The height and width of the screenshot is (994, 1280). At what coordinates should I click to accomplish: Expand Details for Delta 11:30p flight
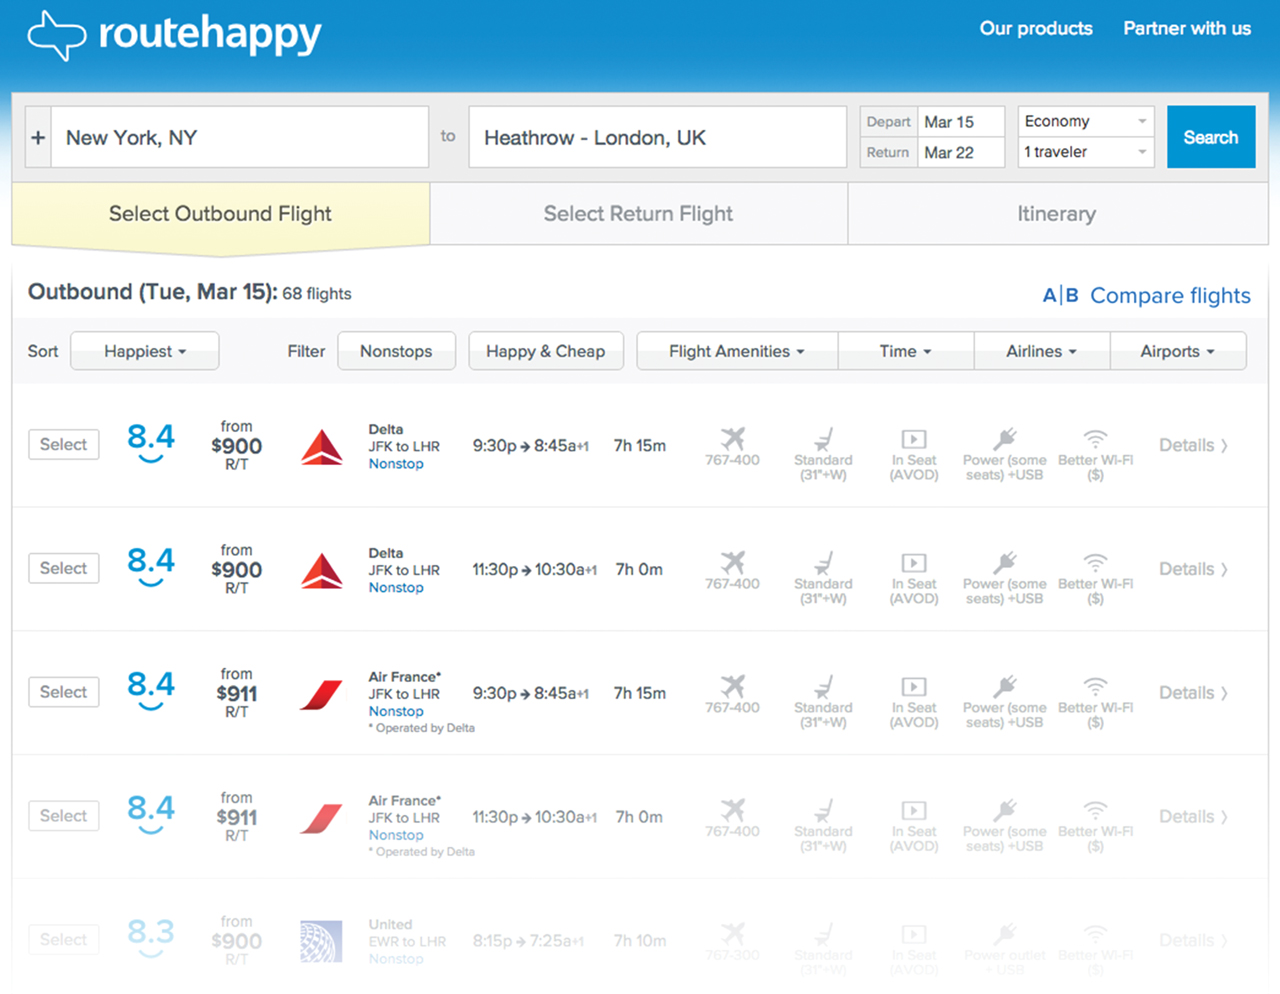coord(1193,569)
